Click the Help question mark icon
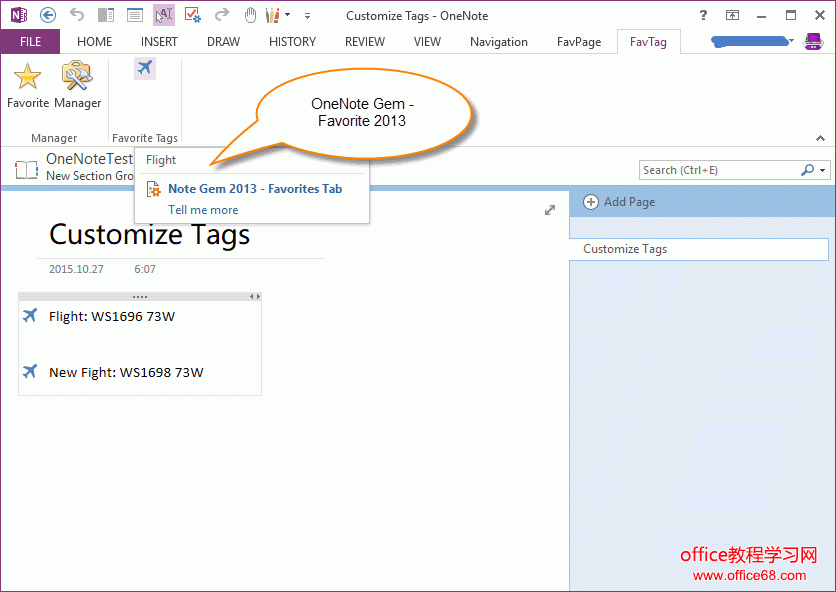The height and width of the screenshot is (592, 836). [703, 15]
